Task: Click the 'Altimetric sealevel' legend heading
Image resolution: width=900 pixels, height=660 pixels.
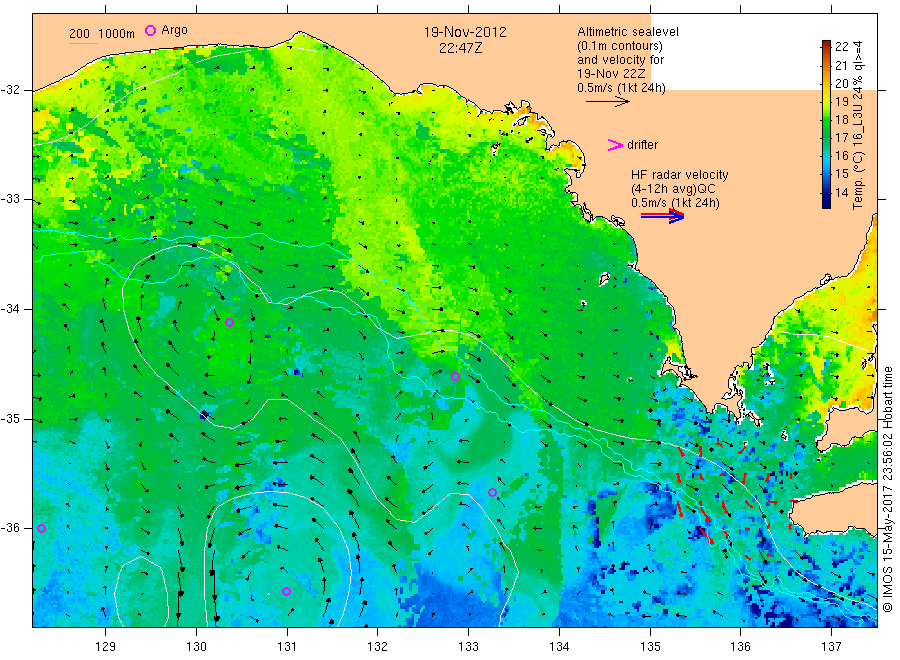Action: [x=627, y=32]
